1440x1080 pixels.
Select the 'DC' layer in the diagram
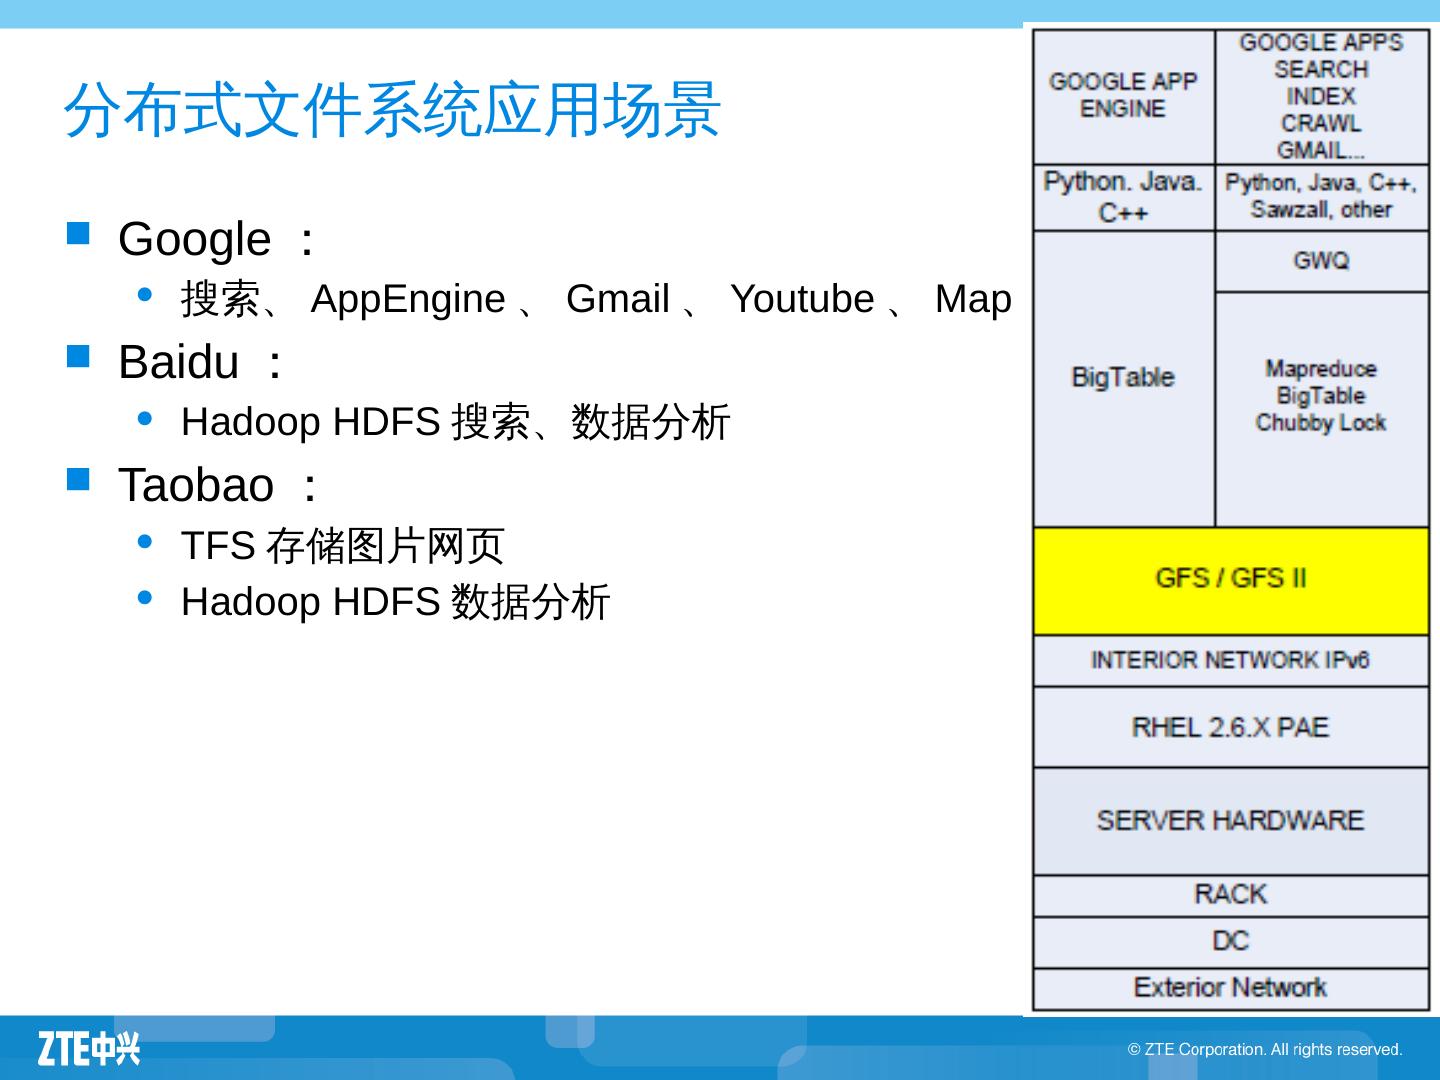(1231, 942)
